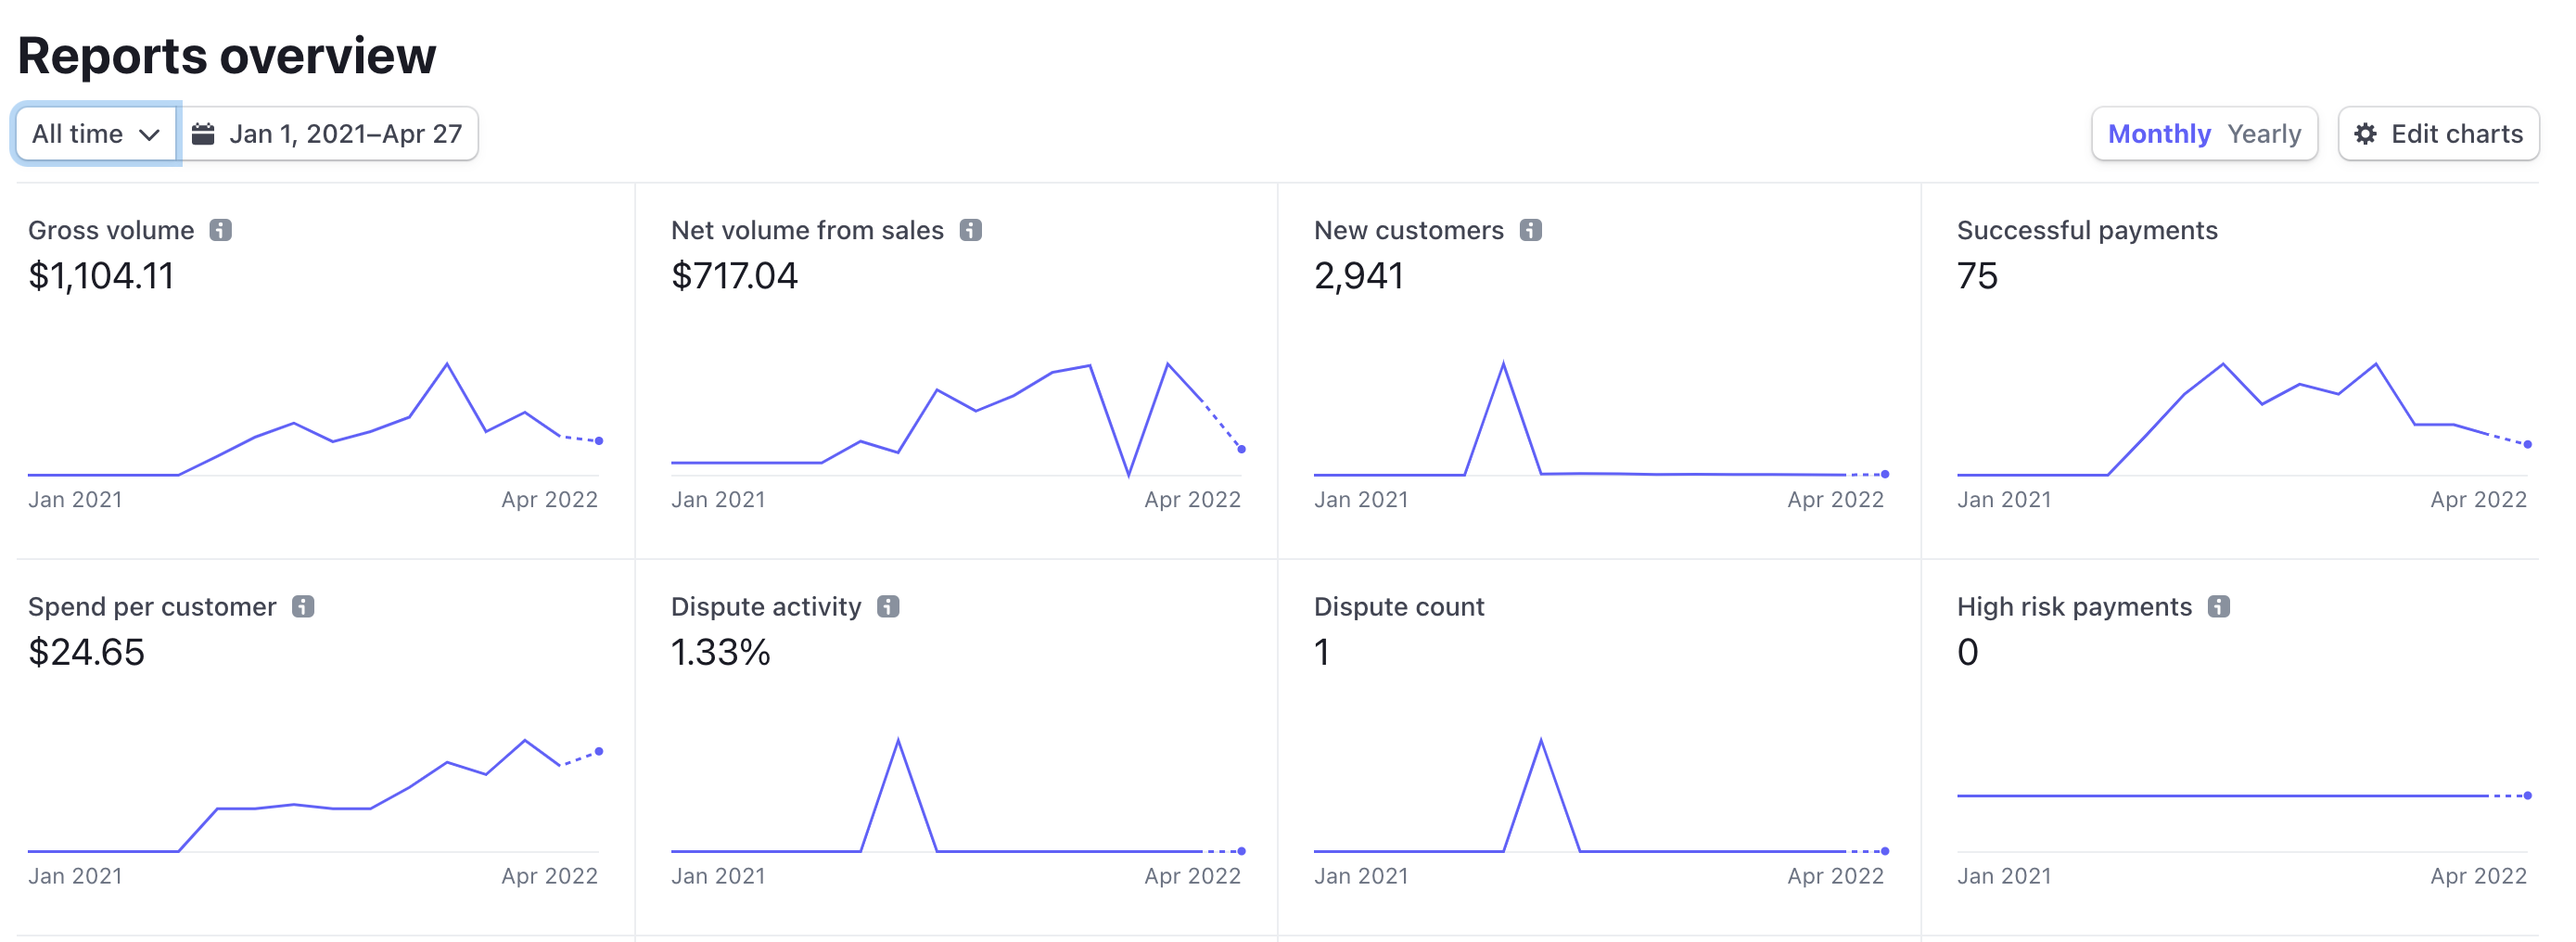
Task: Click the Gross volume chart end point
Action: (599, 441)
